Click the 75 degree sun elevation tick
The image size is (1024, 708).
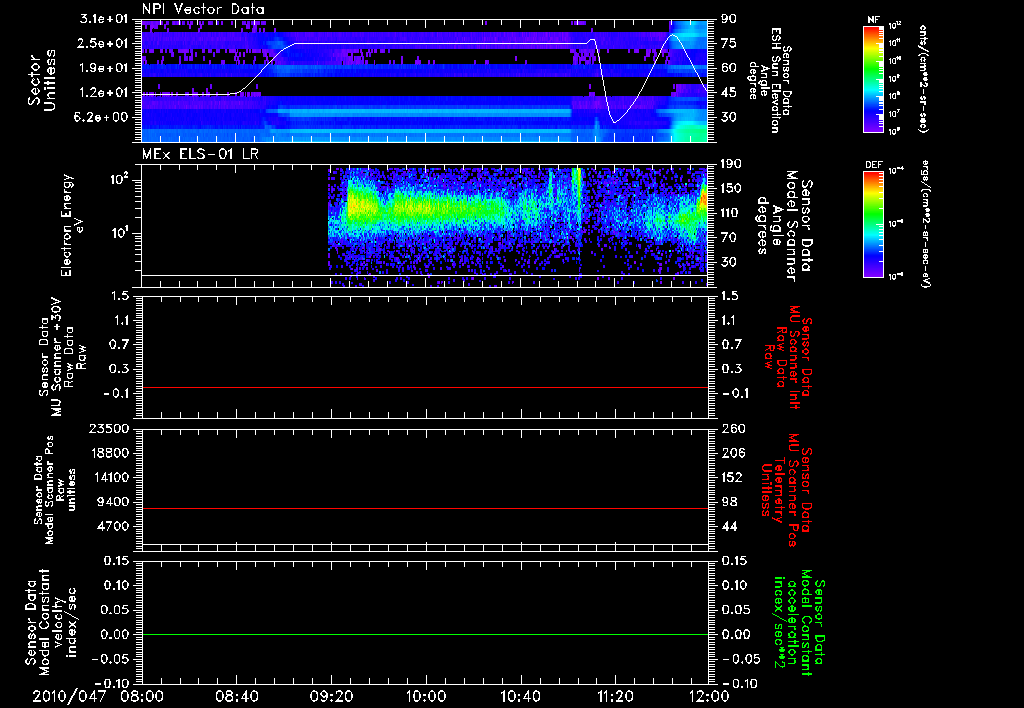(728, 43)
